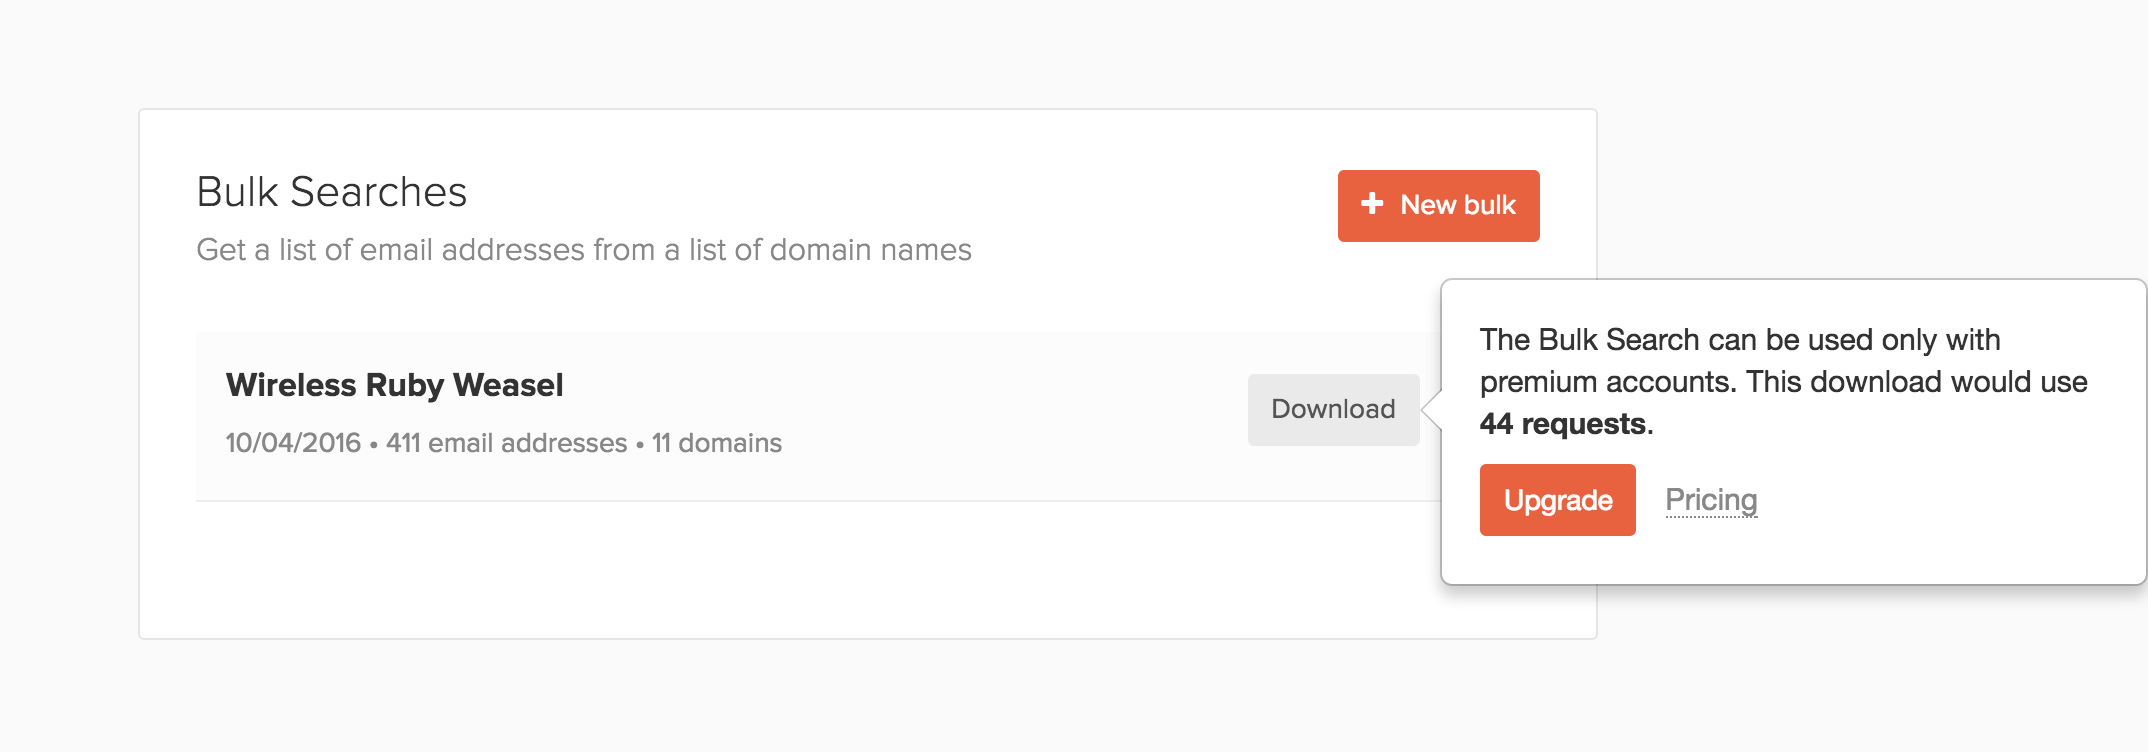Click the 411 email addresses count
This screenshot has height=752, width=2148.
[x=506, y=443]
